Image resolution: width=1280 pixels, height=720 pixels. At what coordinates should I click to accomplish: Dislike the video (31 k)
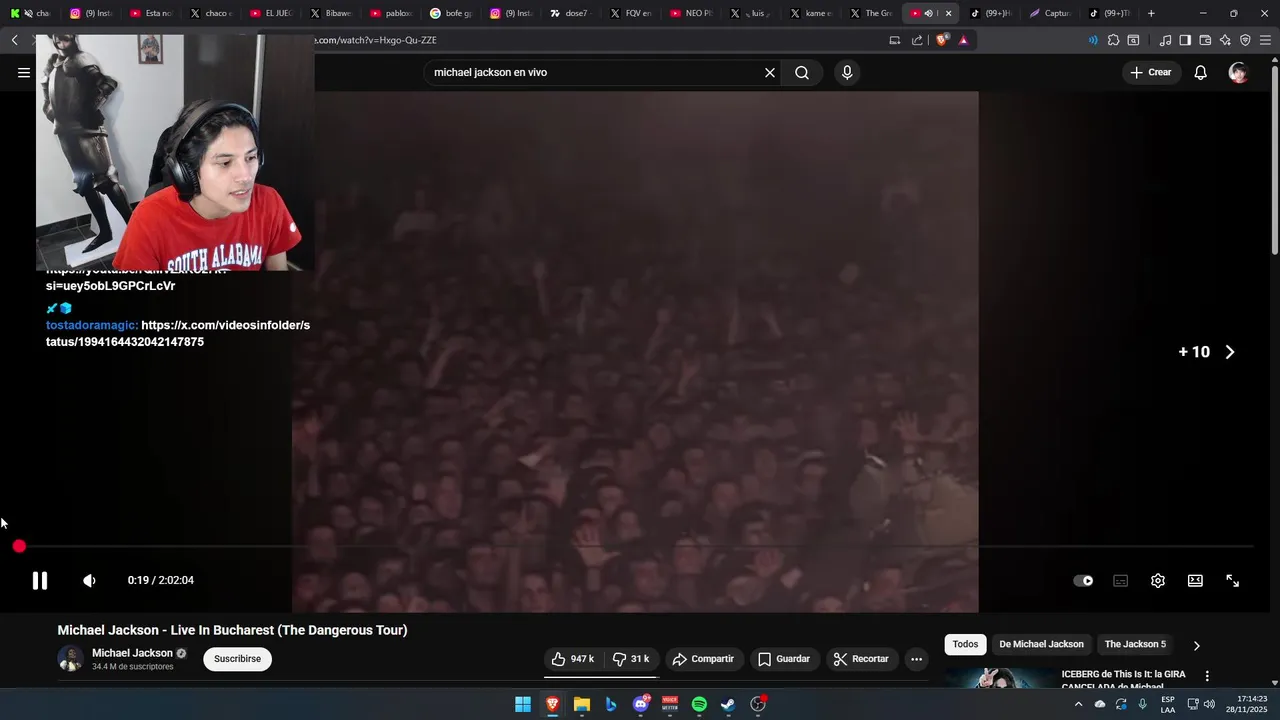[x=631, y=659]
